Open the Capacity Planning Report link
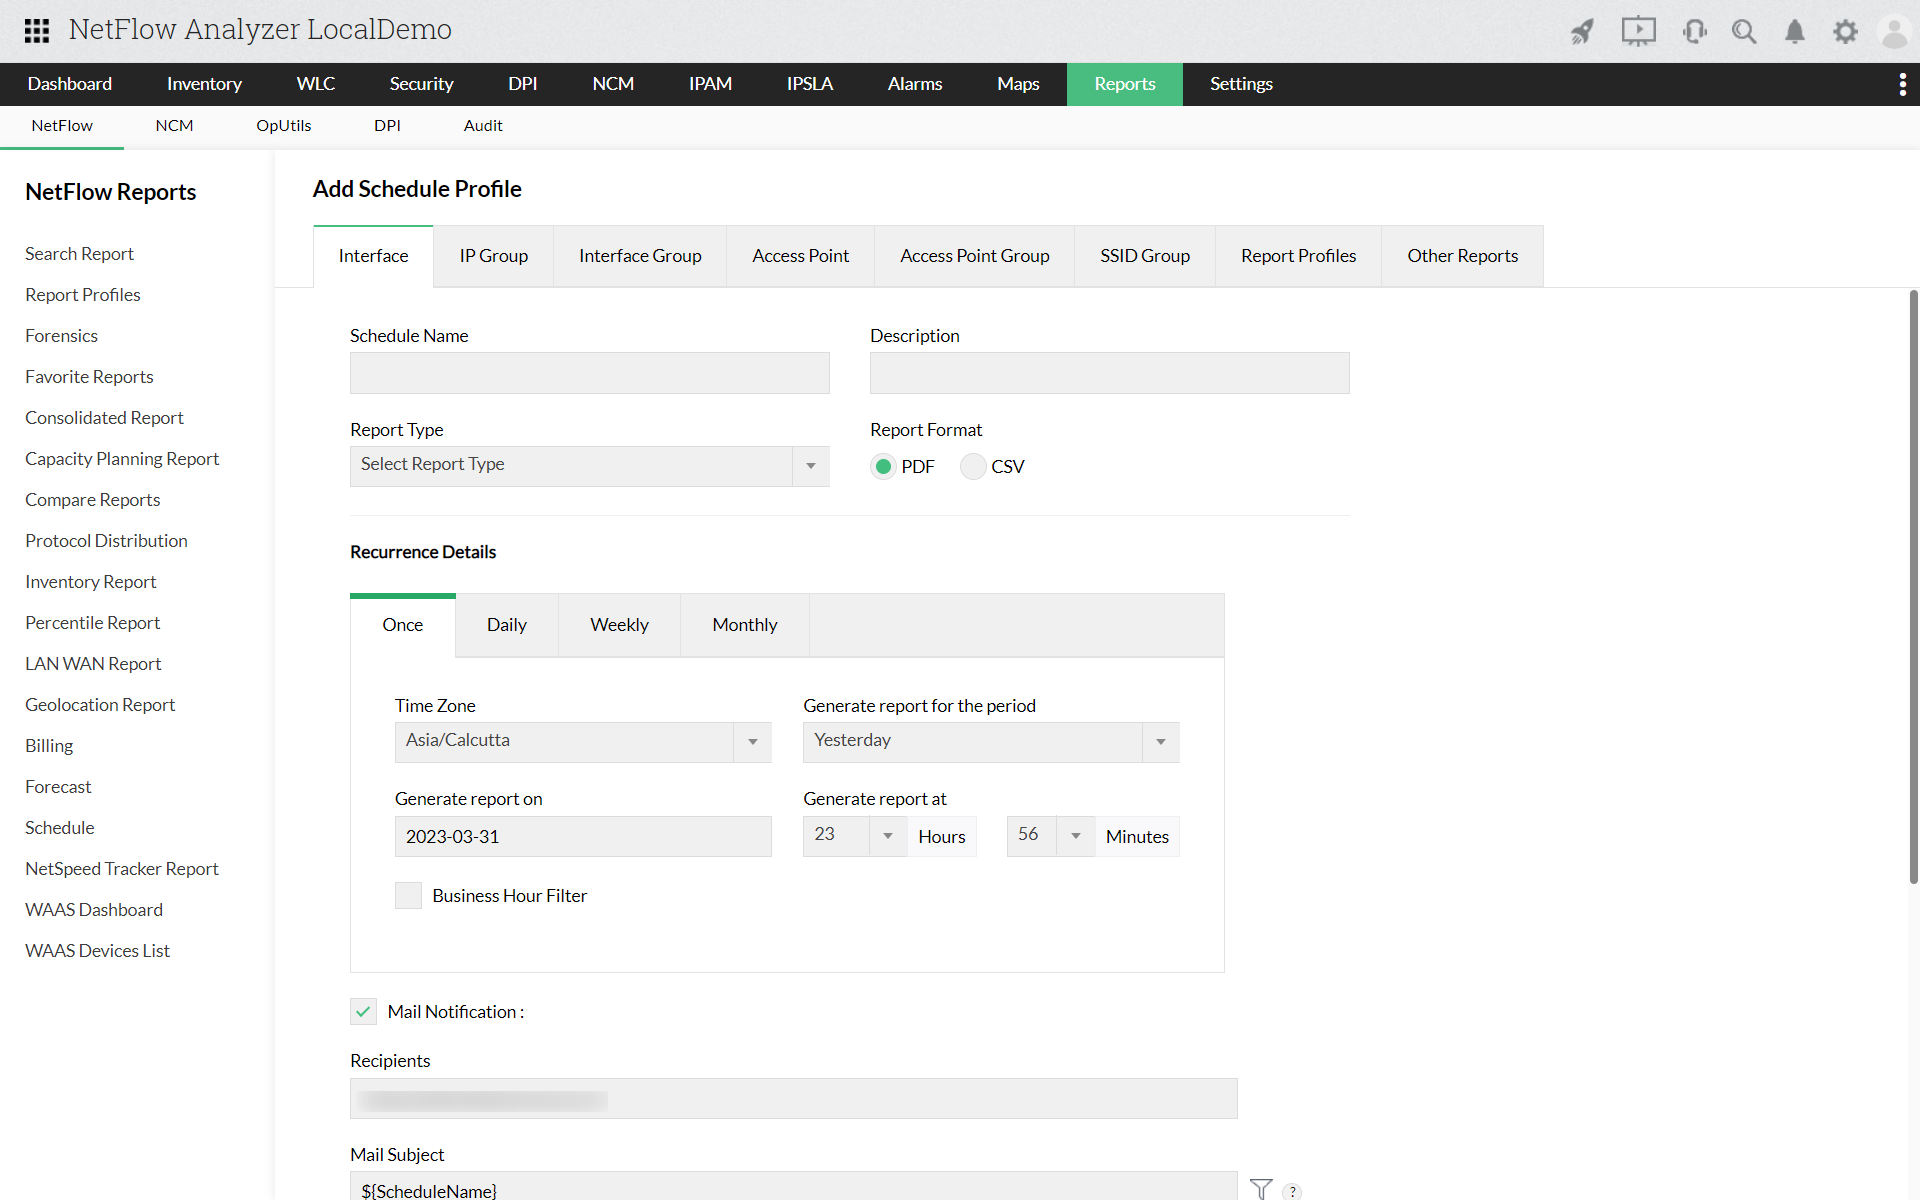This screenshot has width=1920, height=1200. (x=122, y=459)
